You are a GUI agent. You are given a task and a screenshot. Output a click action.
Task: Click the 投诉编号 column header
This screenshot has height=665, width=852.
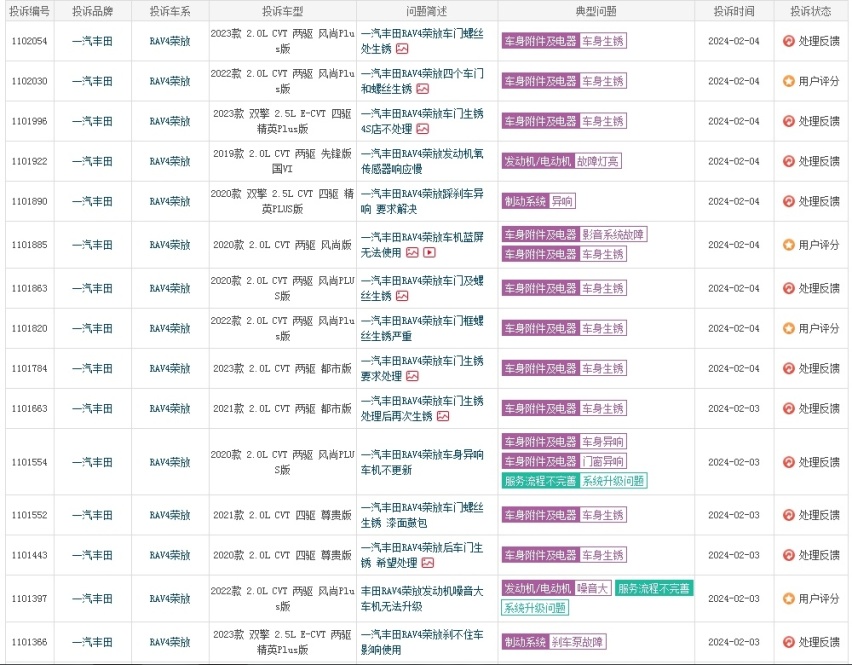[x=30, y=11]
